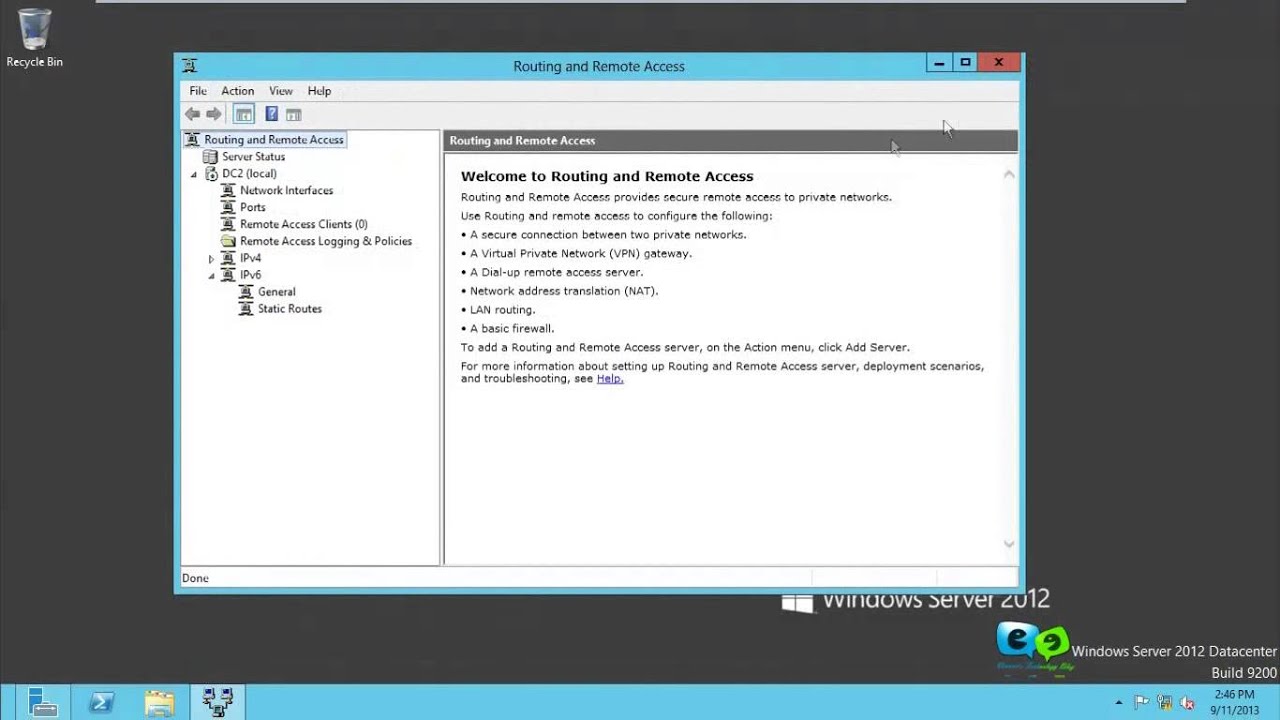This screenshot has width=1280, height=720.
Task: Open Server Manager from the taskbar
Action: pos(42,702)
